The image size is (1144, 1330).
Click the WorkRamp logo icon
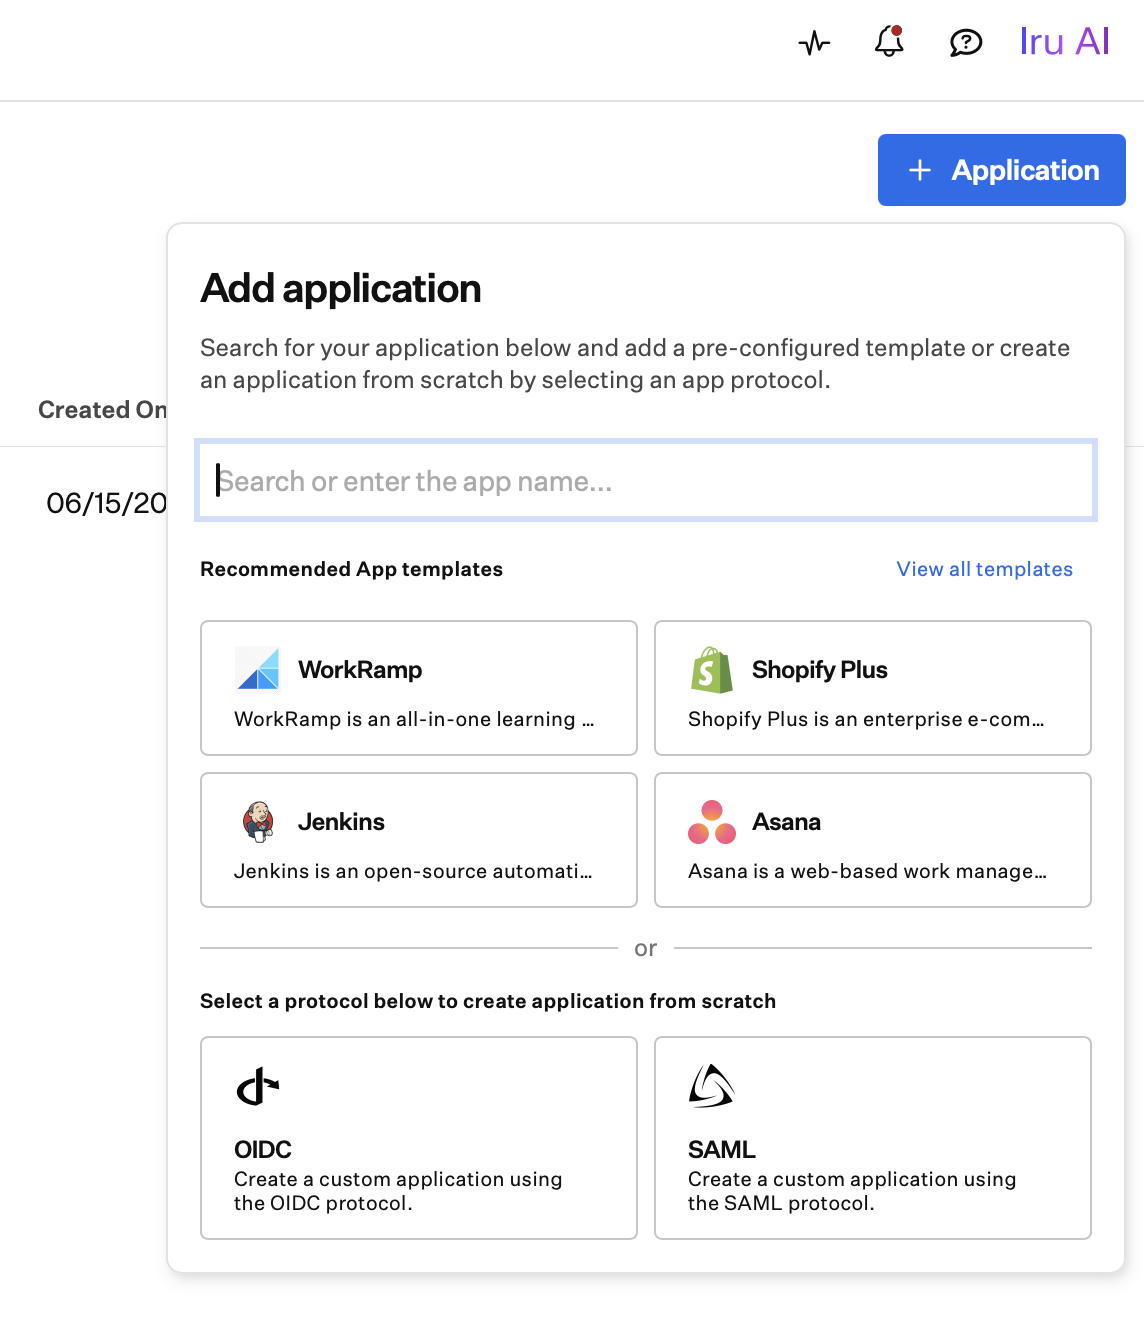coord(258,669)
